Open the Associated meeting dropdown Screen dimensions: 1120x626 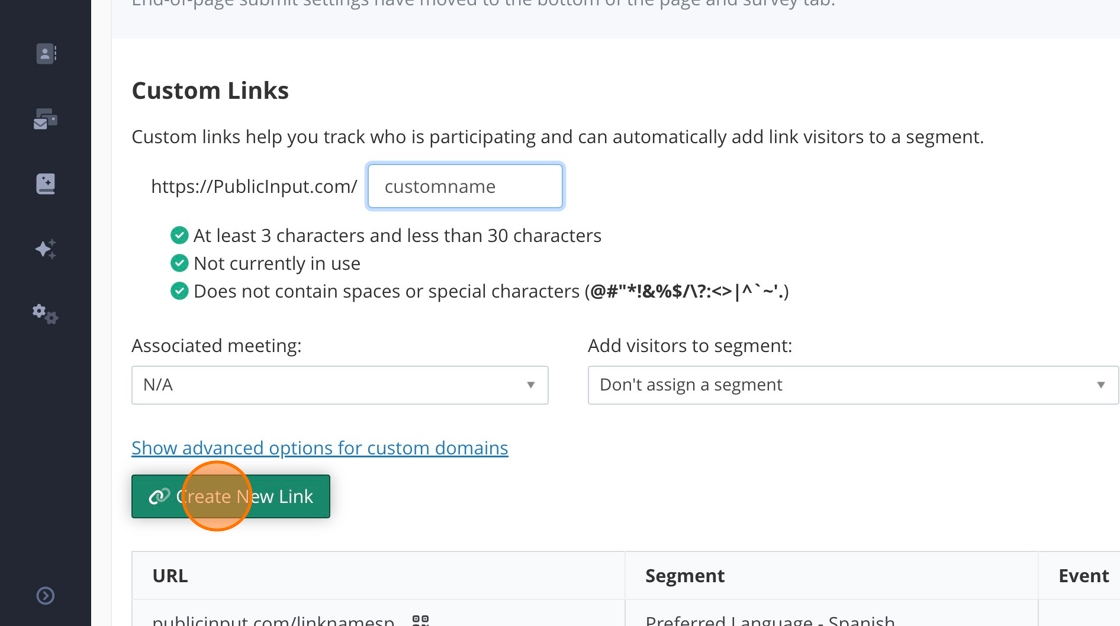click(x=340, y=385)
